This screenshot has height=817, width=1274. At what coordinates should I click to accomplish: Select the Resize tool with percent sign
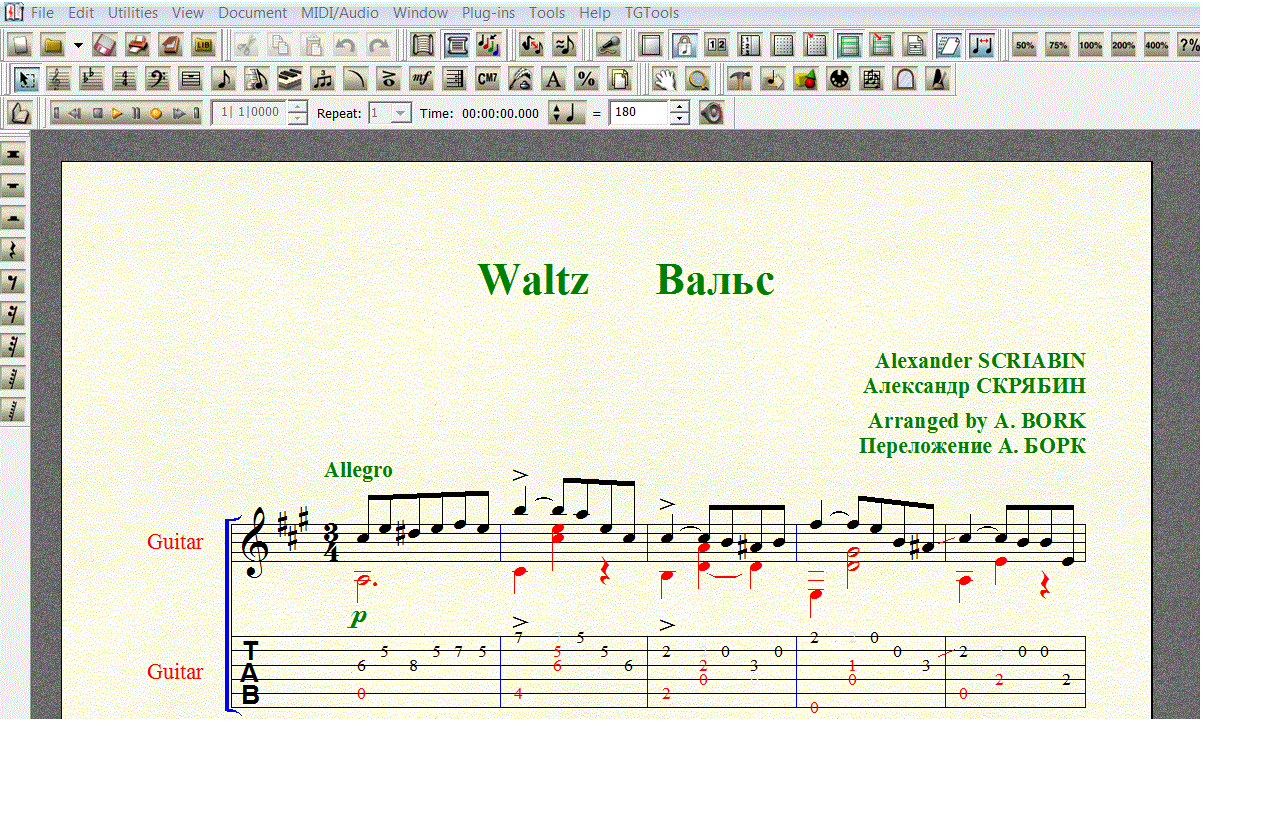point(586,79)
